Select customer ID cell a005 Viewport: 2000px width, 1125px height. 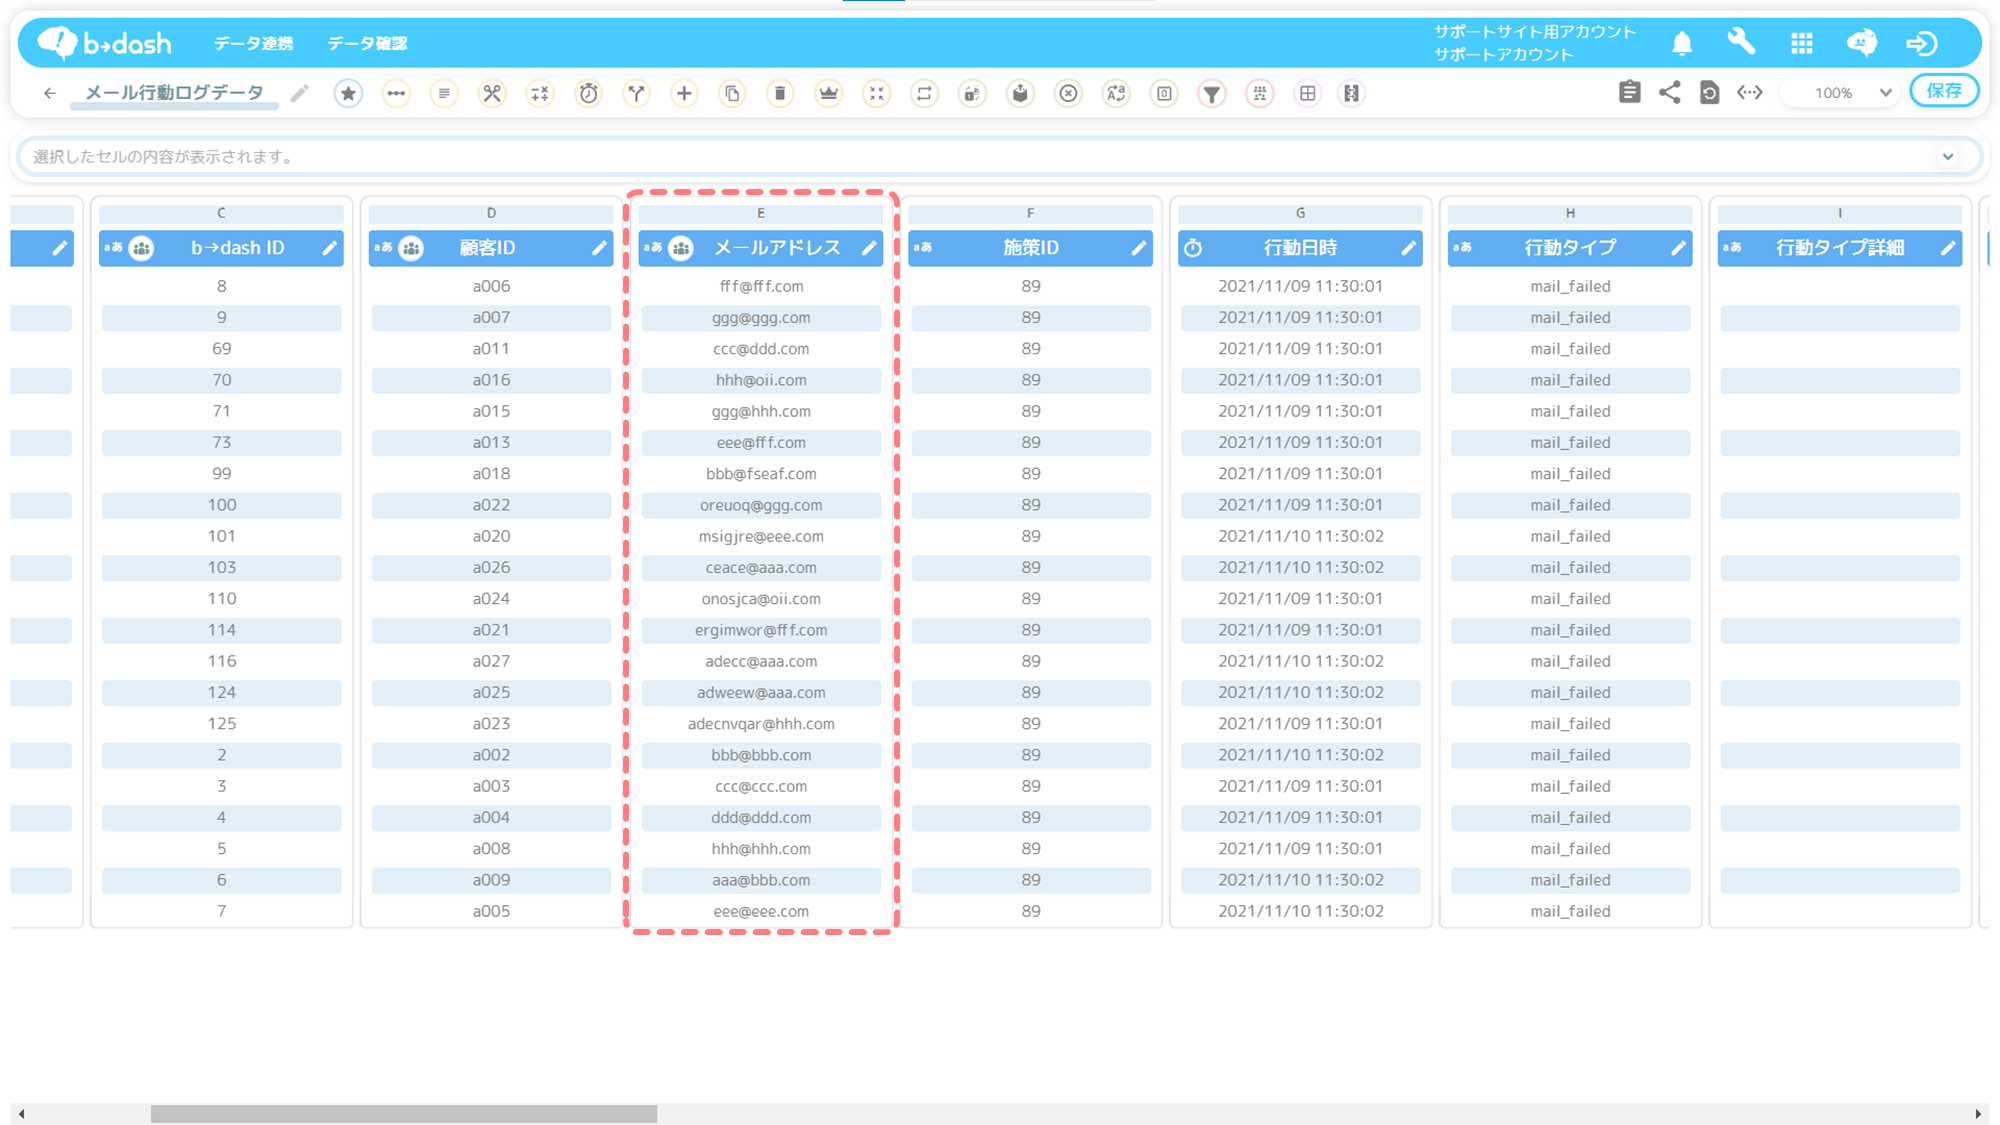491,911
